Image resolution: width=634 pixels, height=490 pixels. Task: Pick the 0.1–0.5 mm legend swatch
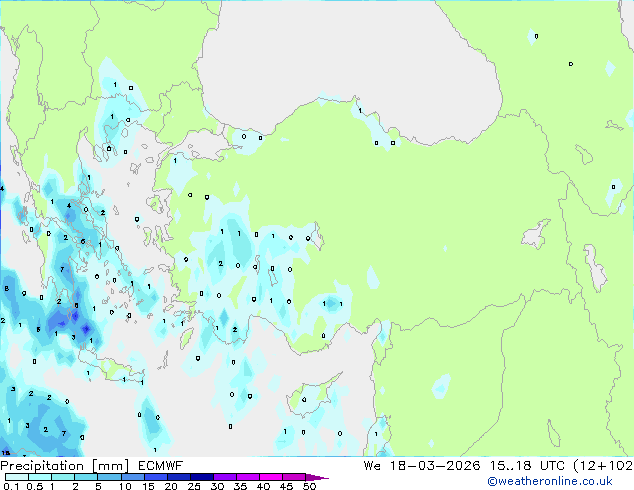(x=17, y=477)
